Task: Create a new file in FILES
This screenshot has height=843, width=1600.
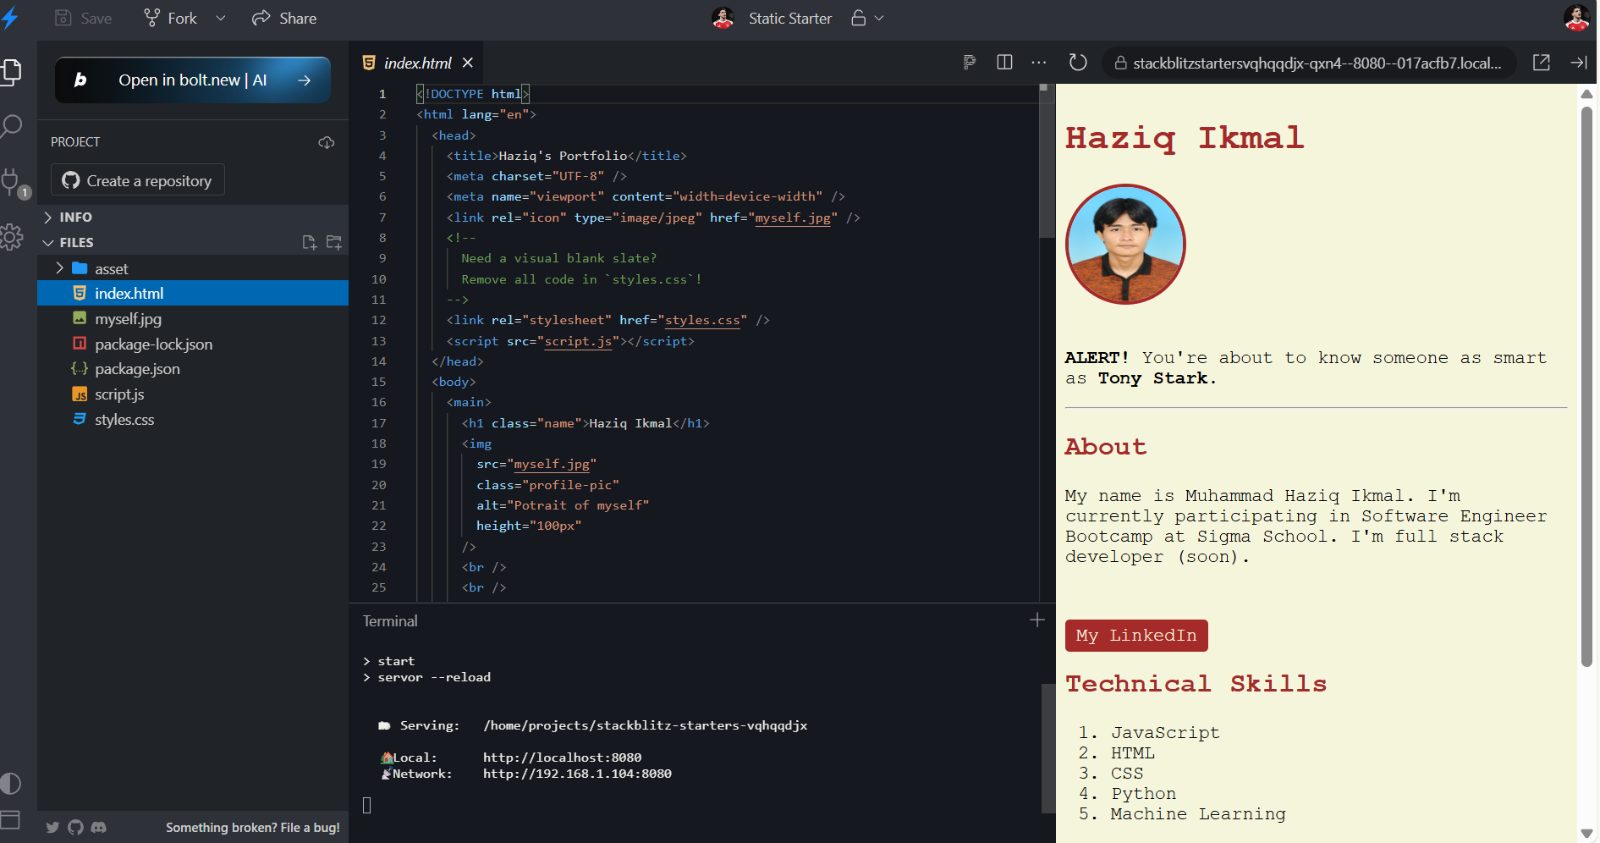Action: pyautogui.click(x=309, y=242)
